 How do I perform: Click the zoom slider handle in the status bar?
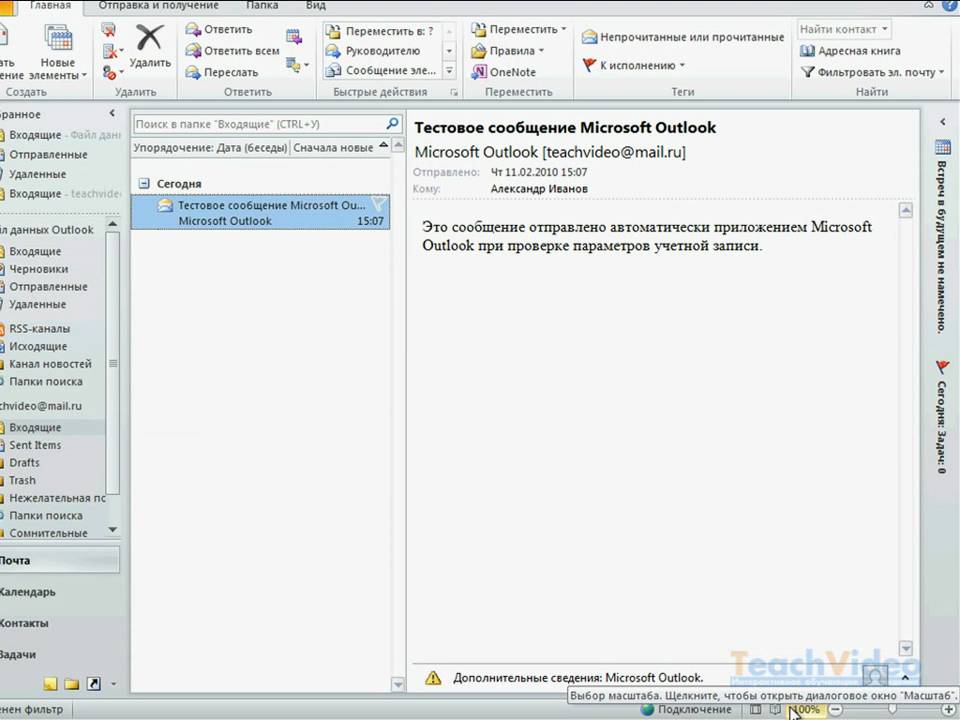pyautogui.click(x=892, y=709)
